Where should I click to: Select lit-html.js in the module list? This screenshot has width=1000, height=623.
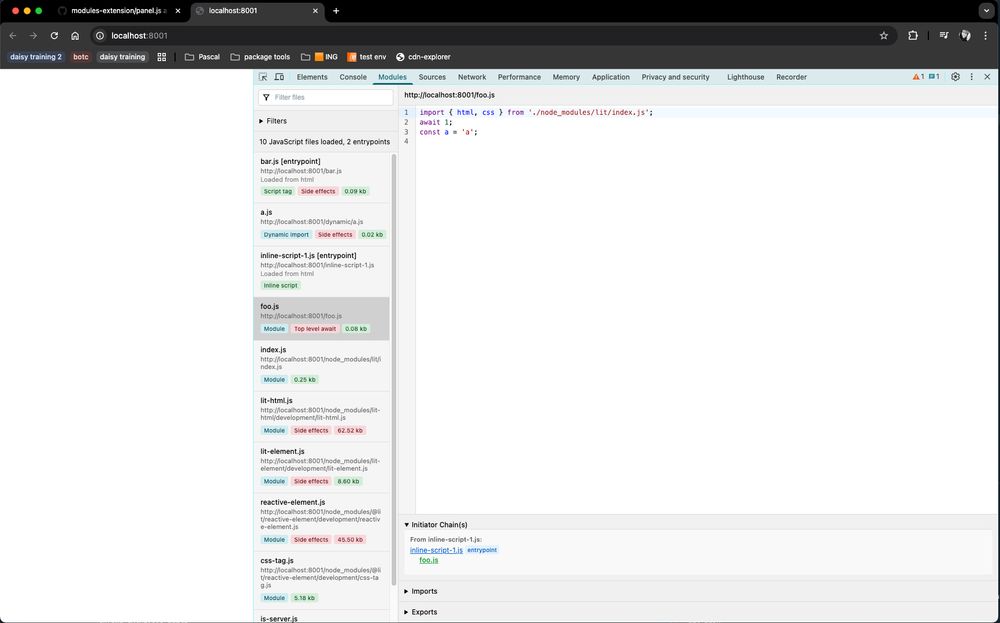321,416
